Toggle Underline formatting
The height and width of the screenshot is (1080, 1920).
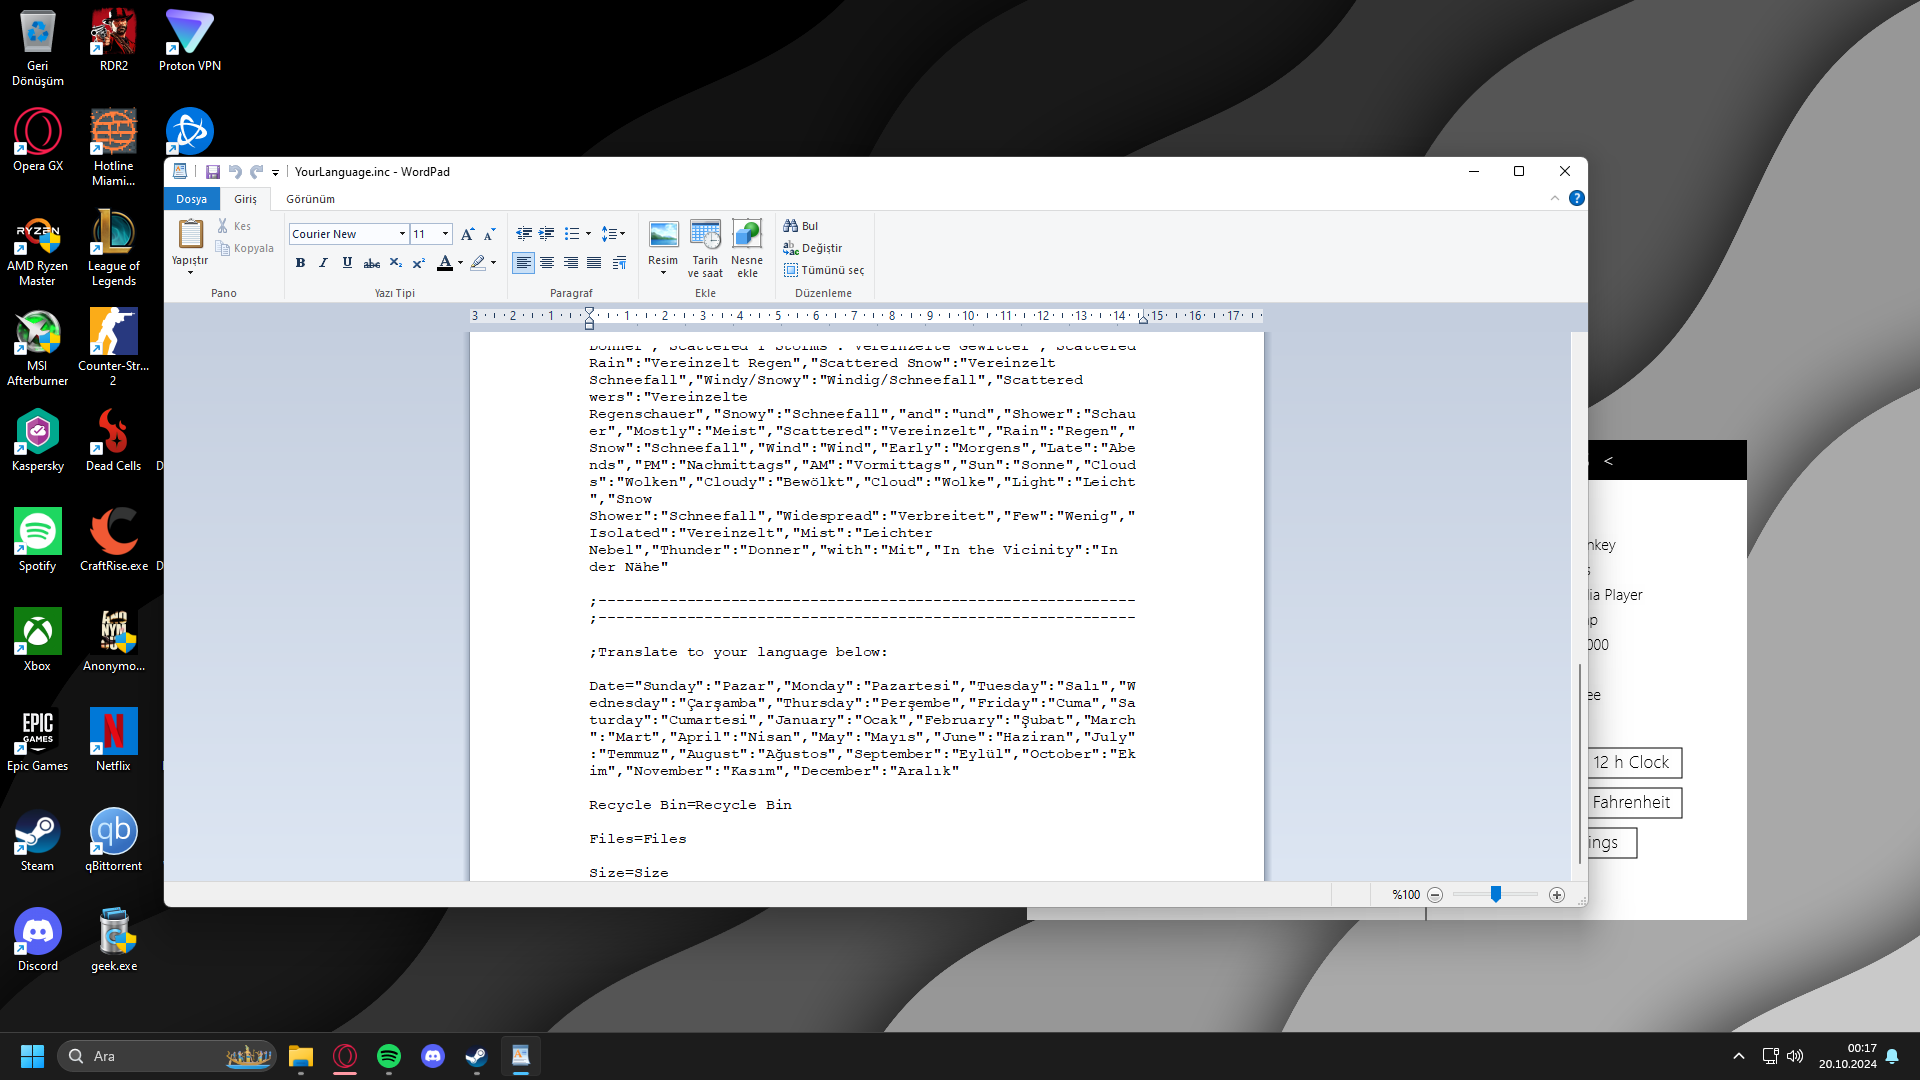[x=347, y=263]
